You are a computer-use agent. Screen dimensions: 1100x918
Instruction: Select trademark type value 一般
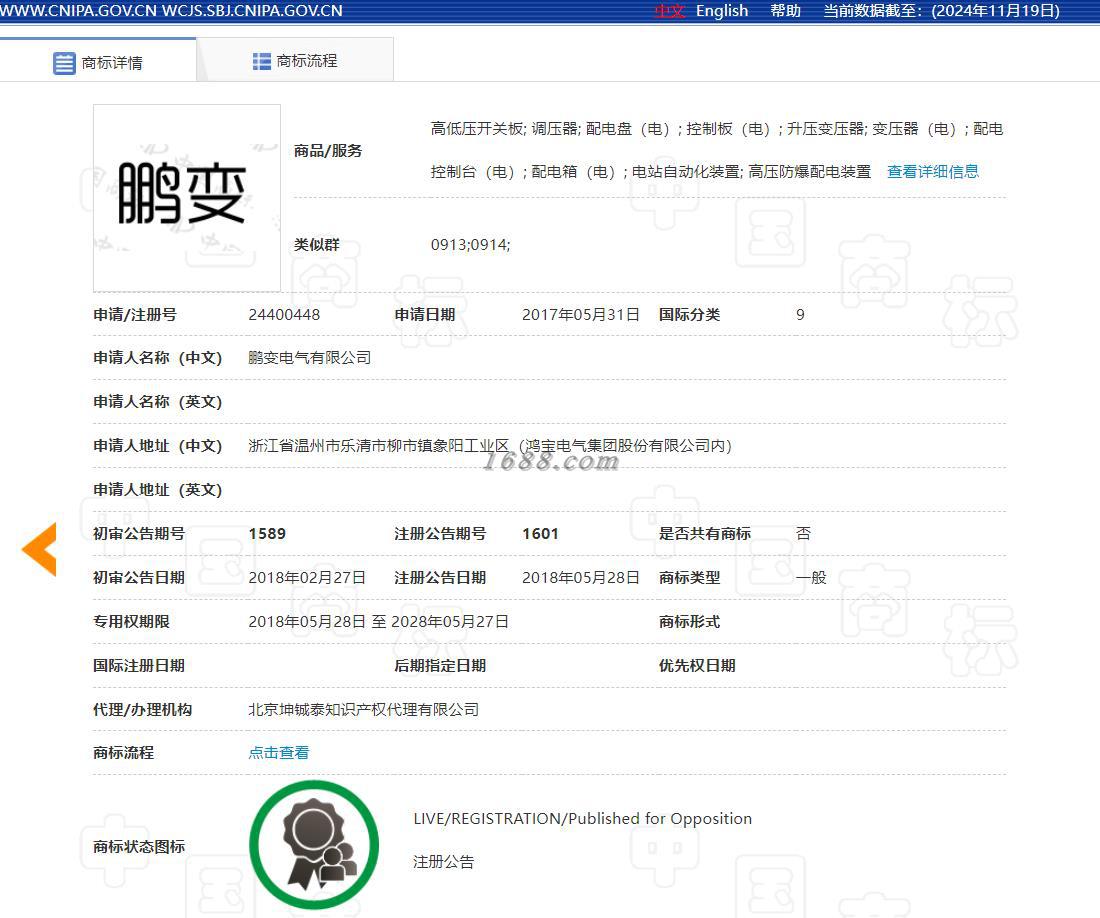[811, 578]
